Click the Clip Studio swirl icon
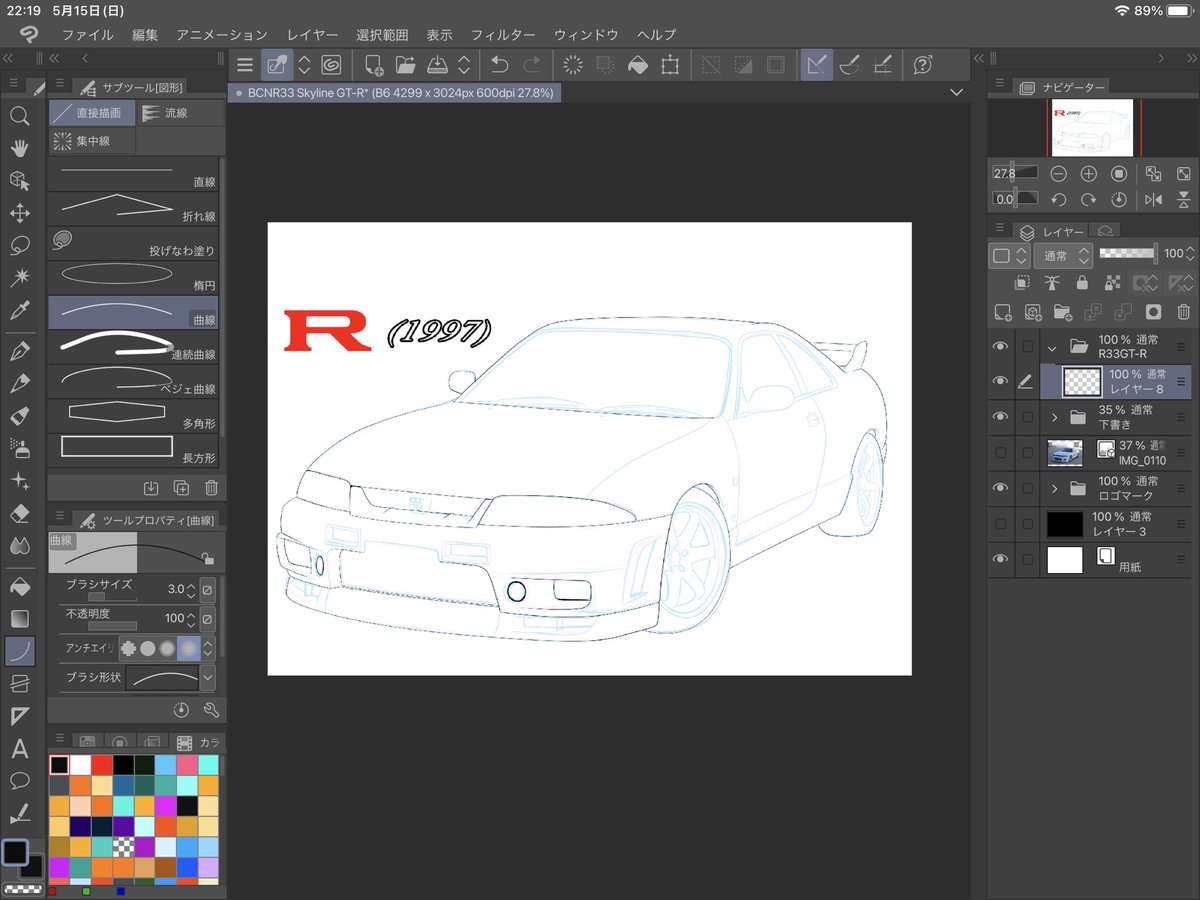The image size is (1200, 900). pos(330,65)
